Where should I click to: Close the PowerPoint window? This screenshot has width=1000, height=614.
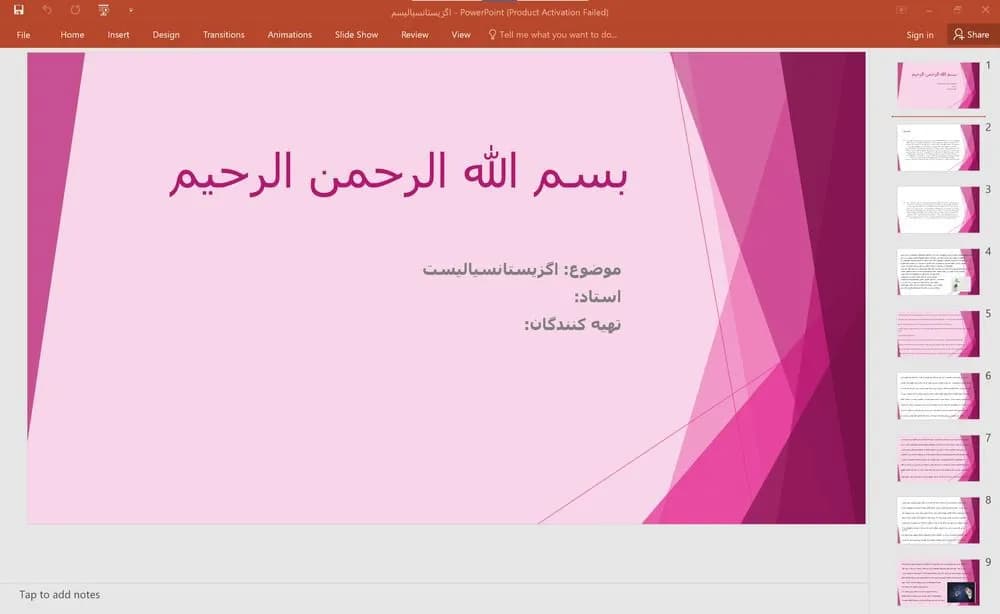[x=985, y=10]
